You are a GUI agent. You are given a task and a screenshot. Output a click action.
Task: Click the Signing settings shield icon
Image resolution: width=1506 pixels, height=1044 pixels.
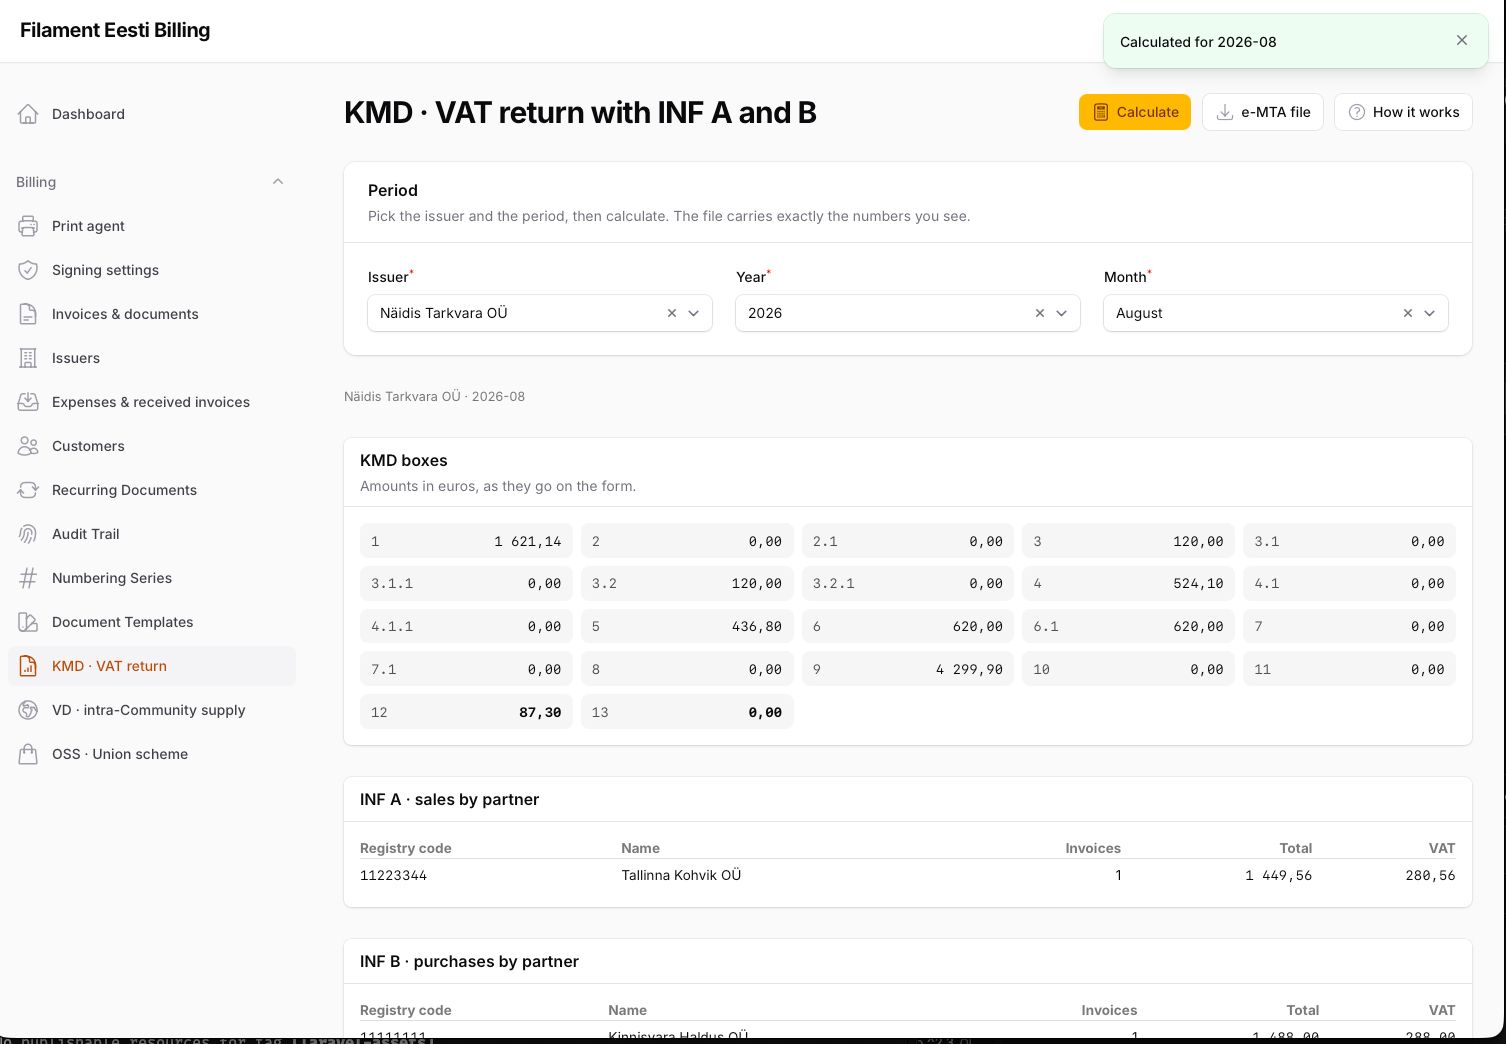click(28, 270)
